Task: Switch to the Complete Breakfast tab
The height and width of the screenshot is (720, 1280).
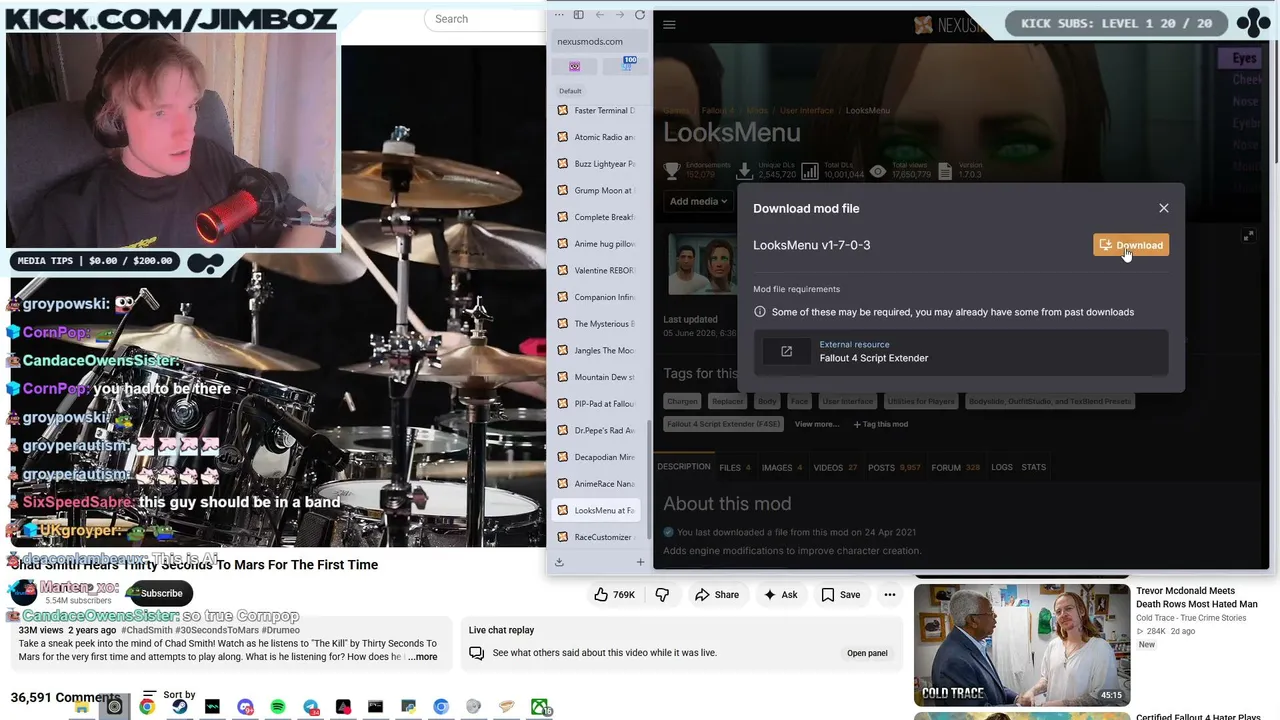Action: tap(598, 217)
